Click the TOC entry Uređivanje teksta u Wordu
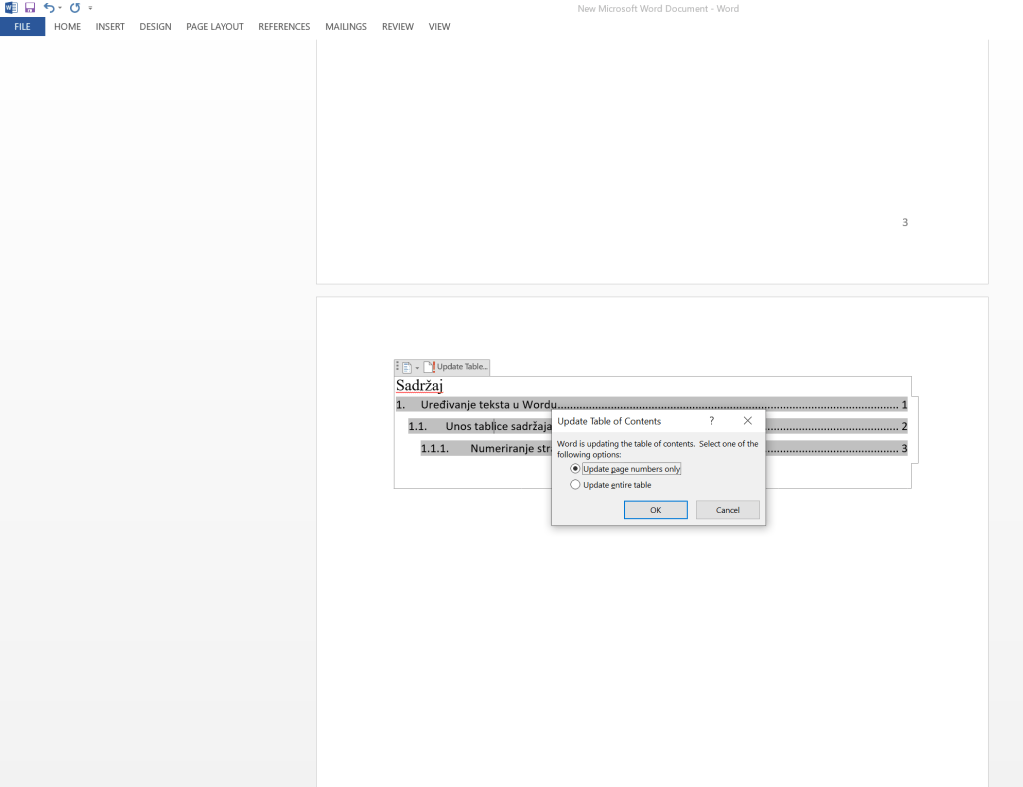 tap(486, 405)
